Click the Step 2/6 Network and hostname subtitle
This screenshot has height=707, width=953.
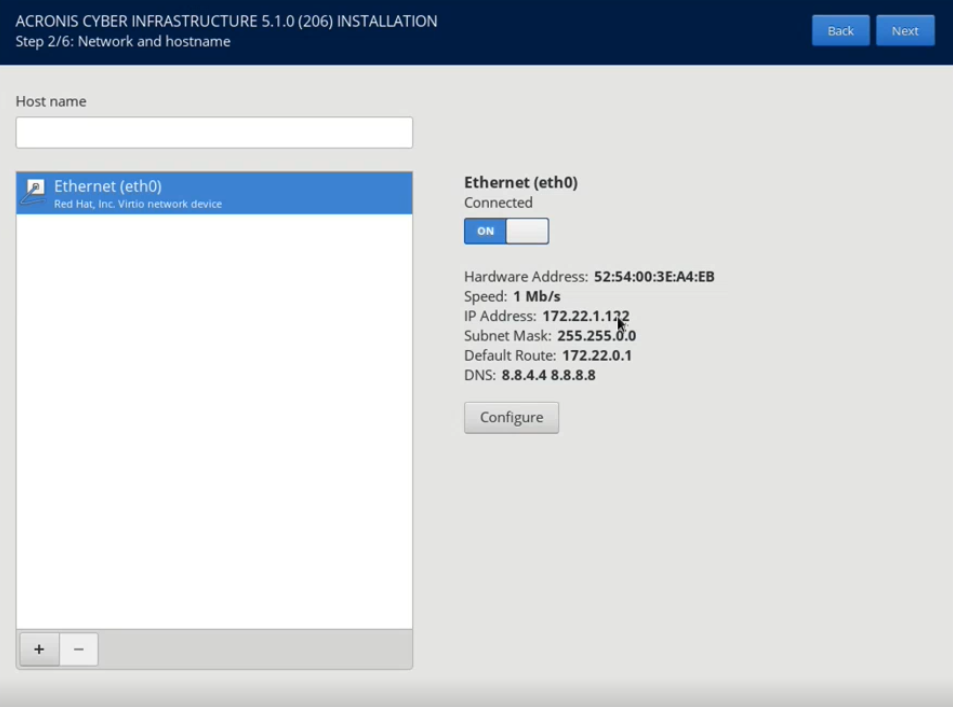click(x=123, y=42)
